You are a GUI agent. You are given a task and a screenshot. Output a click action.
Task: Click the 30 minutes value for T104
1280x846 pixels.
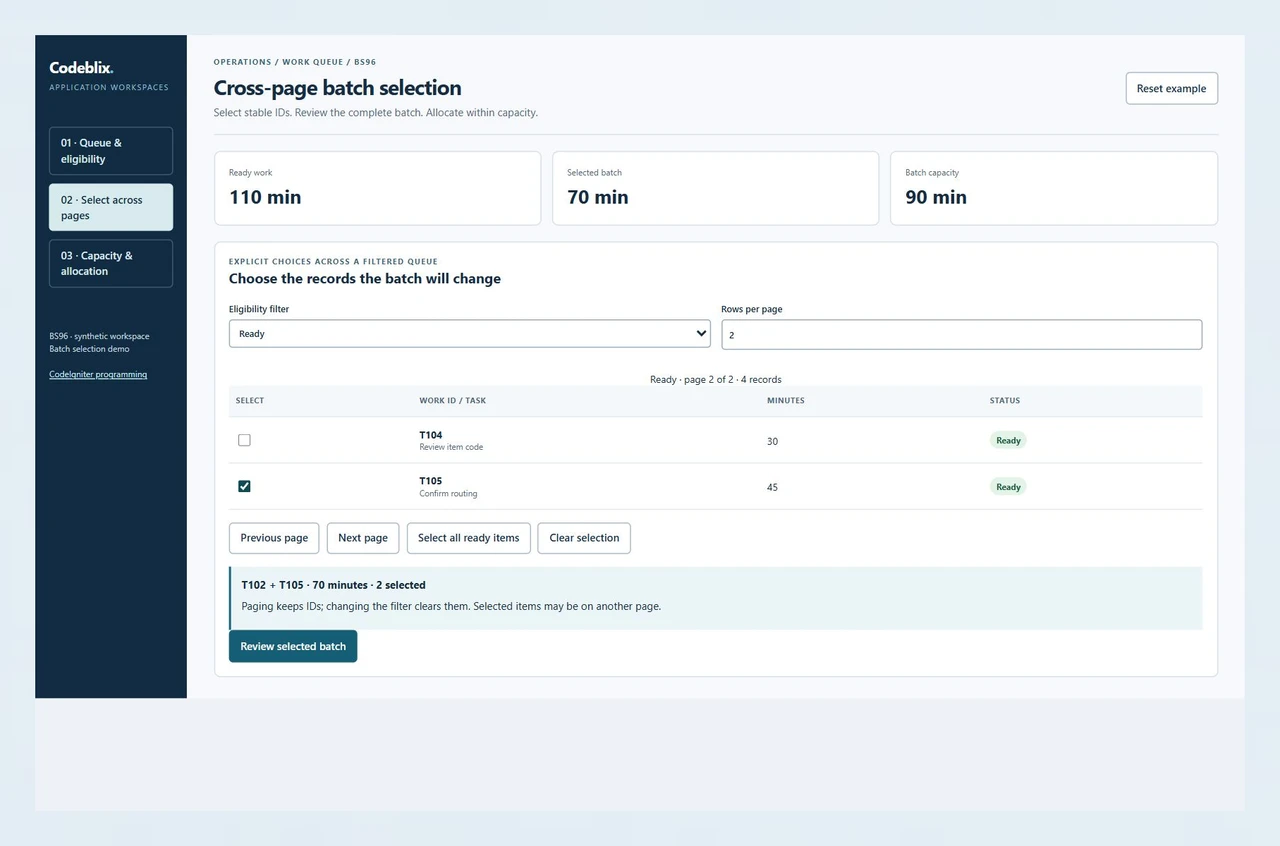tap(772, 441)
